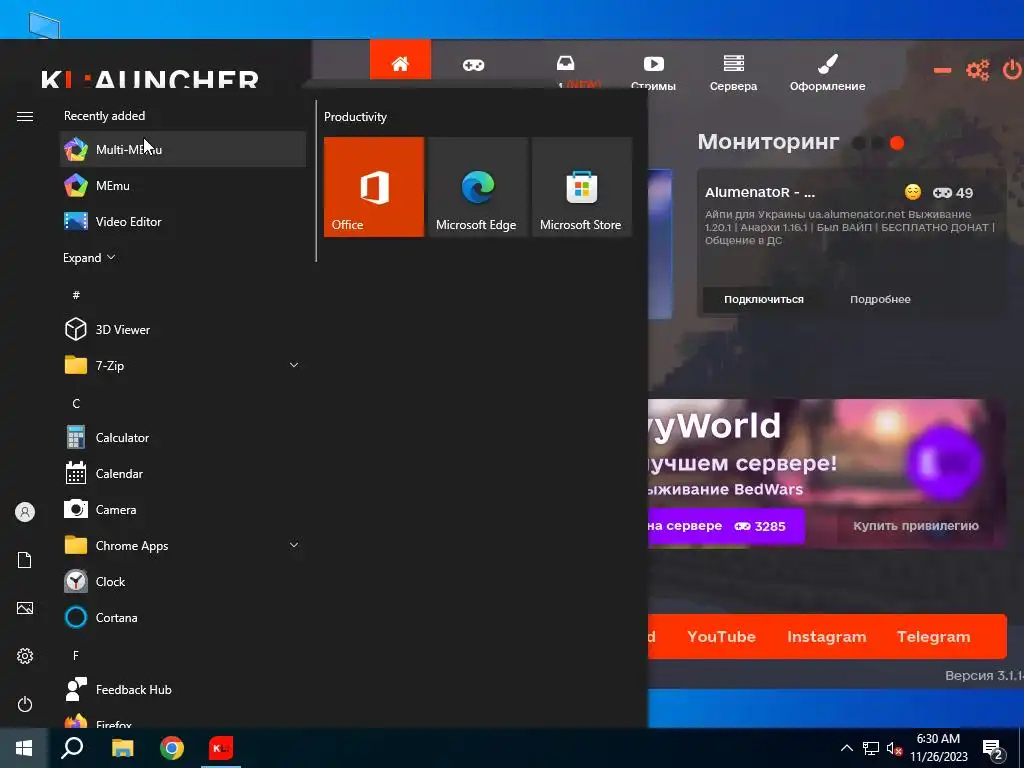This screenshot has width=1024, height=768.
Task: Open the Стримы tab
Action: tap(653, 72)
